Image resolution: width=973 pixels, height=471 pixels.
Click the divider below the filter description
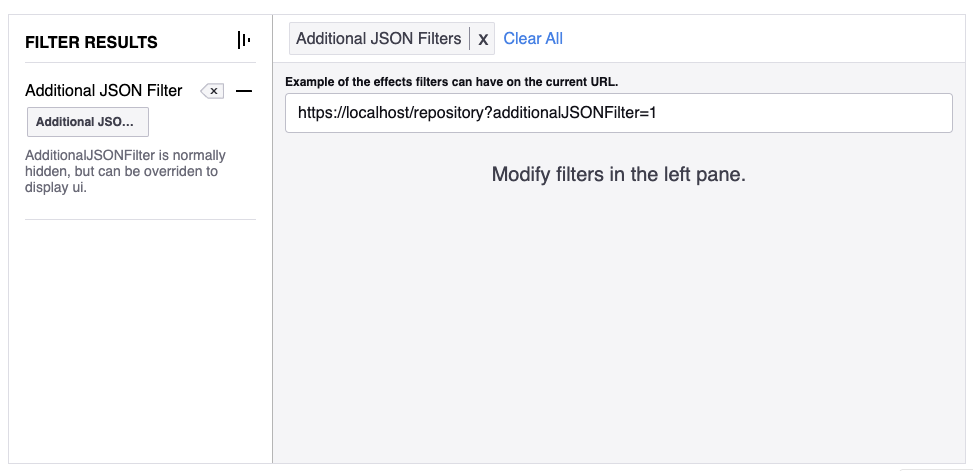coord(140,219)
